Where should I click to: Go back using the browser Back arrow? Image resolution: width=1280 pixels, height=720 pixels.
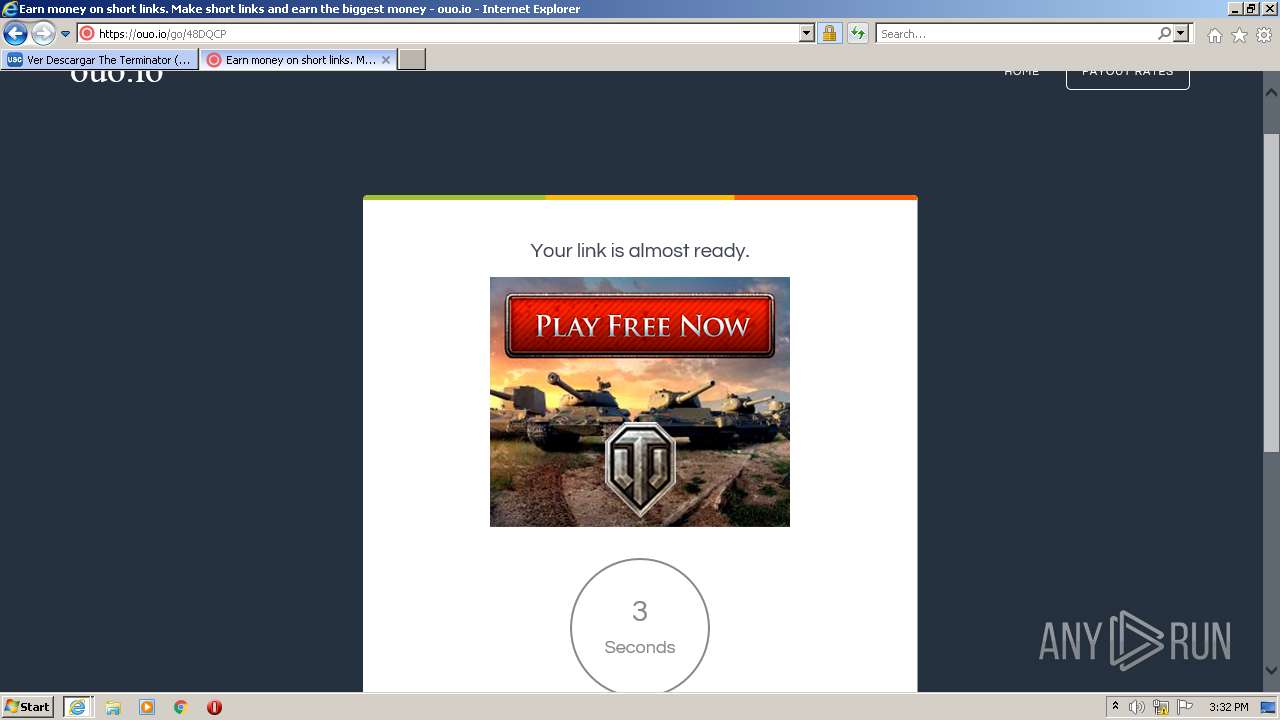click(15, 34)
